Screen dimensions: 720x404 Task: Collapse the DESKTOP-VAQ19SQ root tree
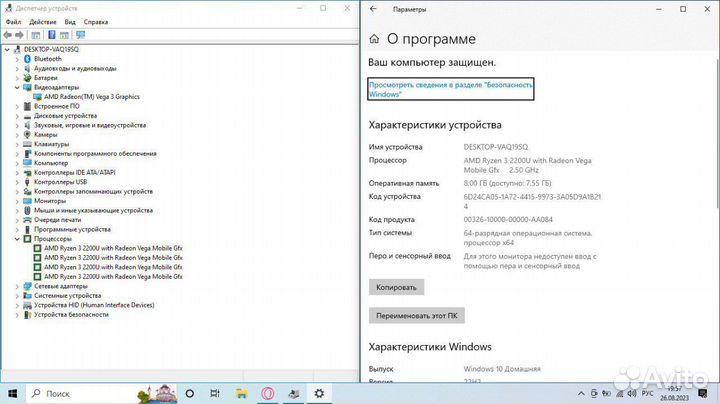7,49
